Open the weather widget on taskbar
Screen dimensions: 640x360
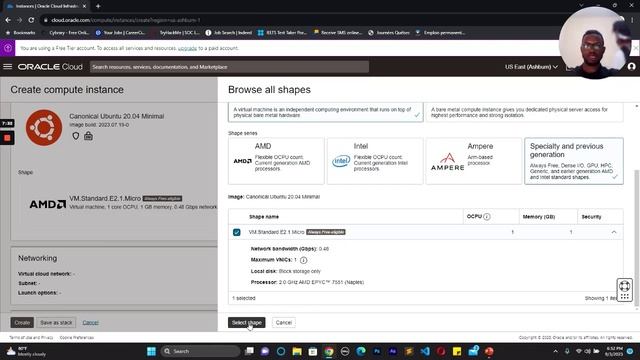coord(26,351)
